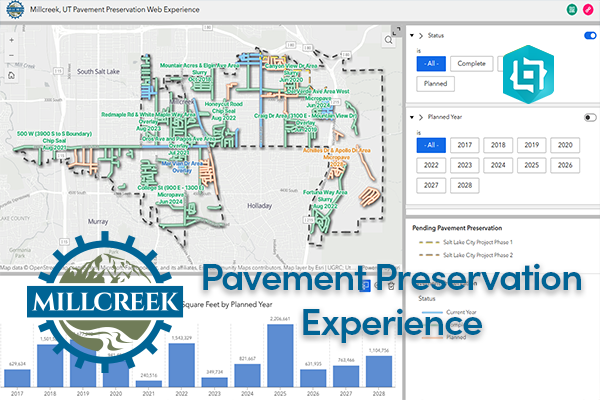600x400 pixels.
Task: Click the pink edit icon in header
Action: (x=588, y=10)
